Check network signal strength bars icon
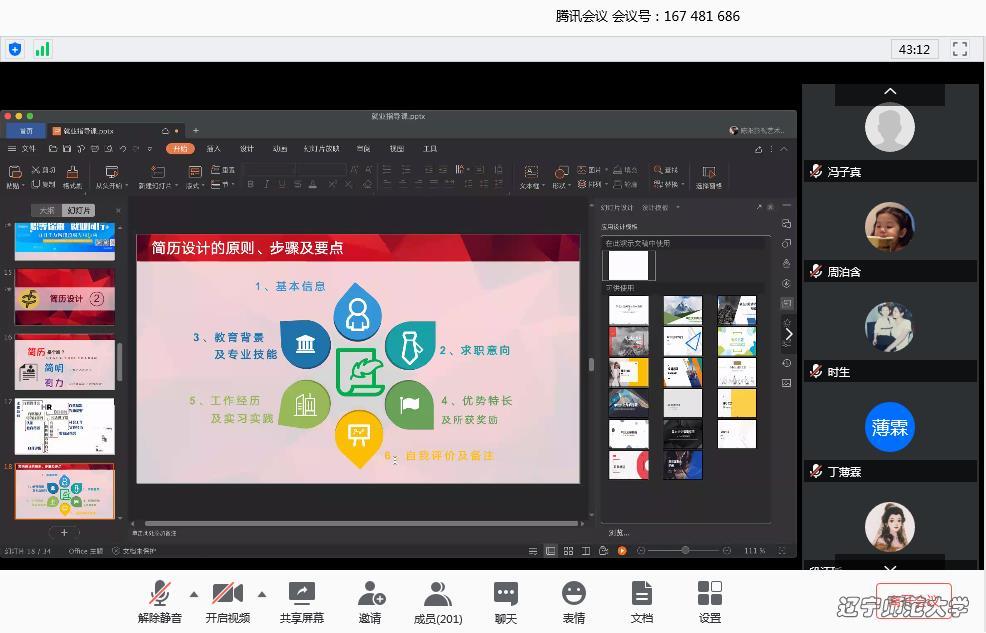This screenshot has height=633, width=986. click(42, 49)
